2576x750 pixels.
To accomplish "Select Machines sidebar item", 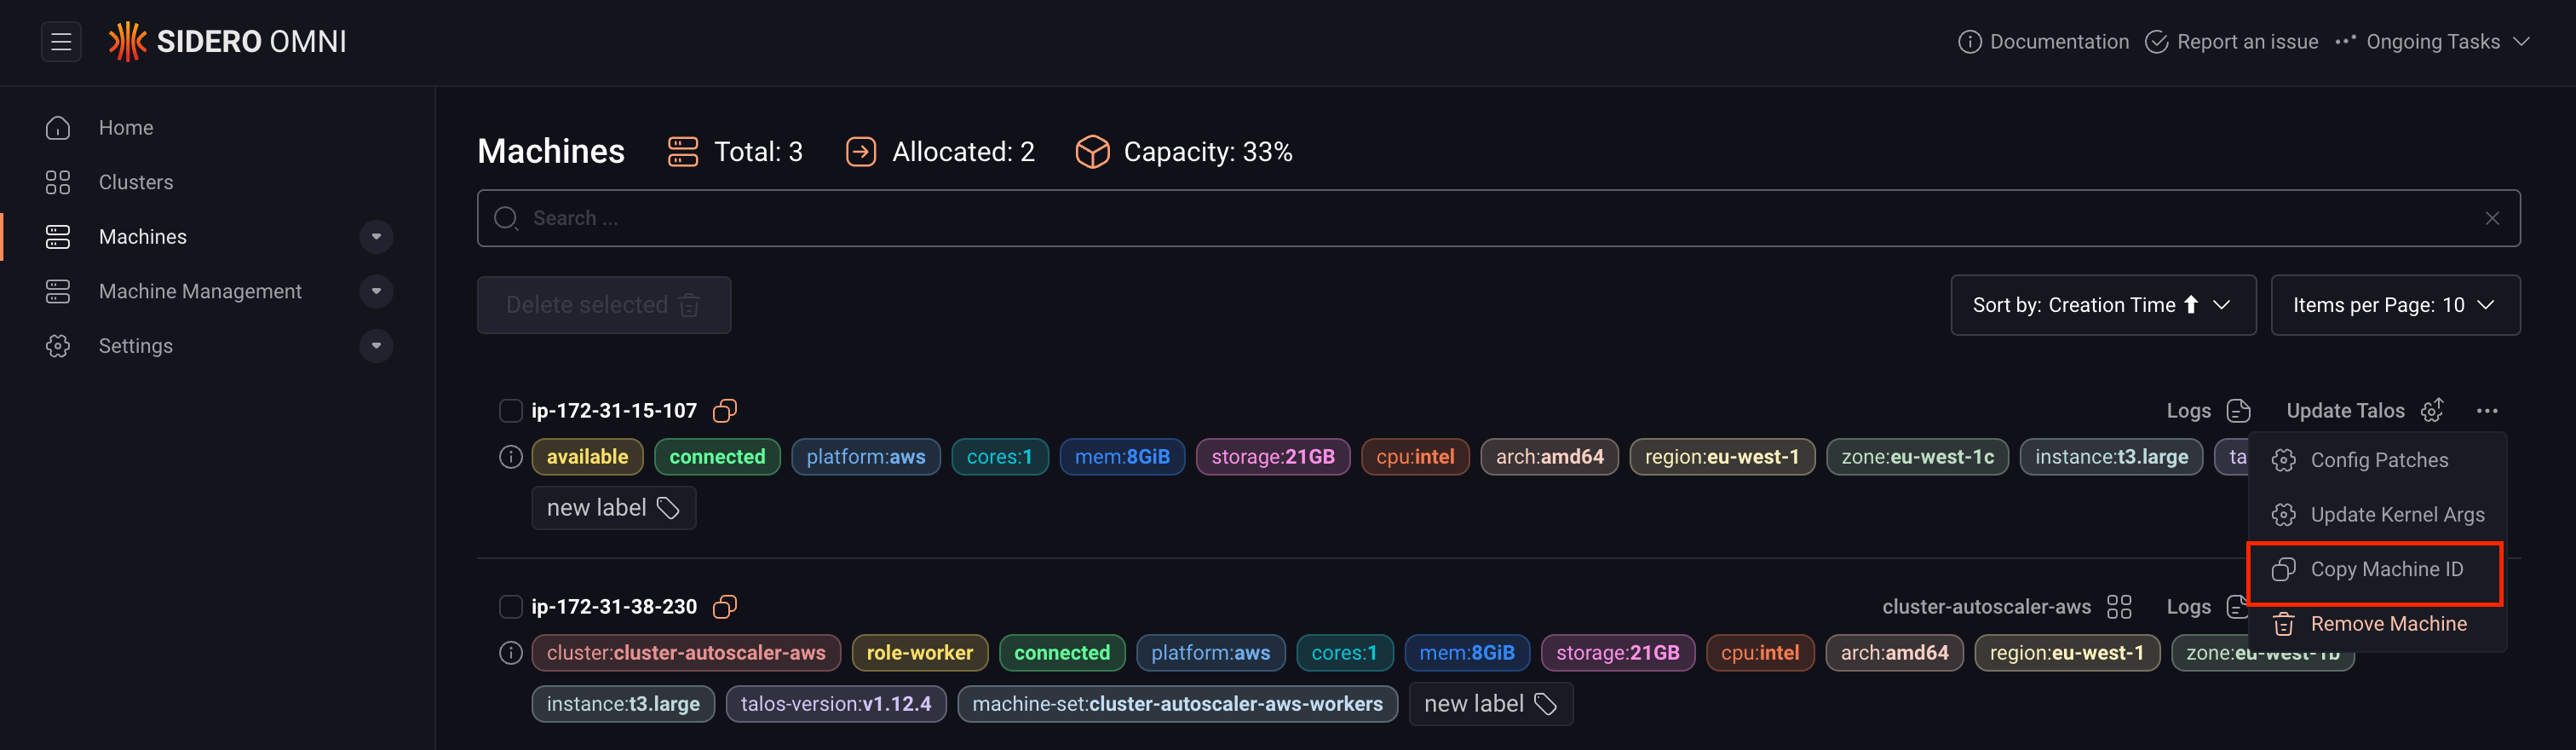I will click(x=143, y=237).
